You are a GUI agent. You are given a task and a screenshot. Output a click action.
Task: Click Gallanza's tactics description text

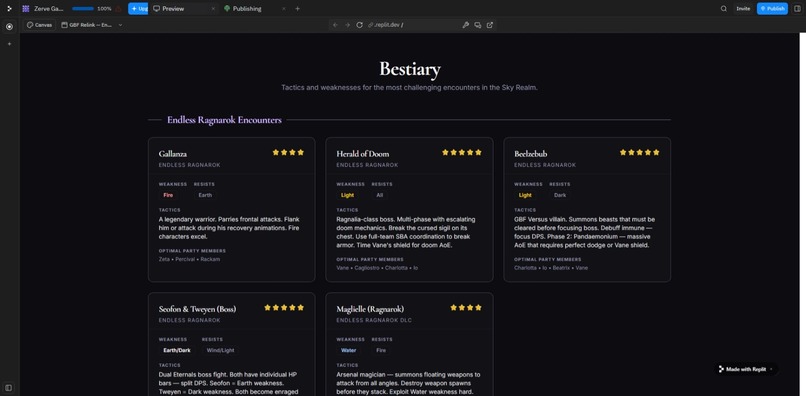tap(229, 228)
